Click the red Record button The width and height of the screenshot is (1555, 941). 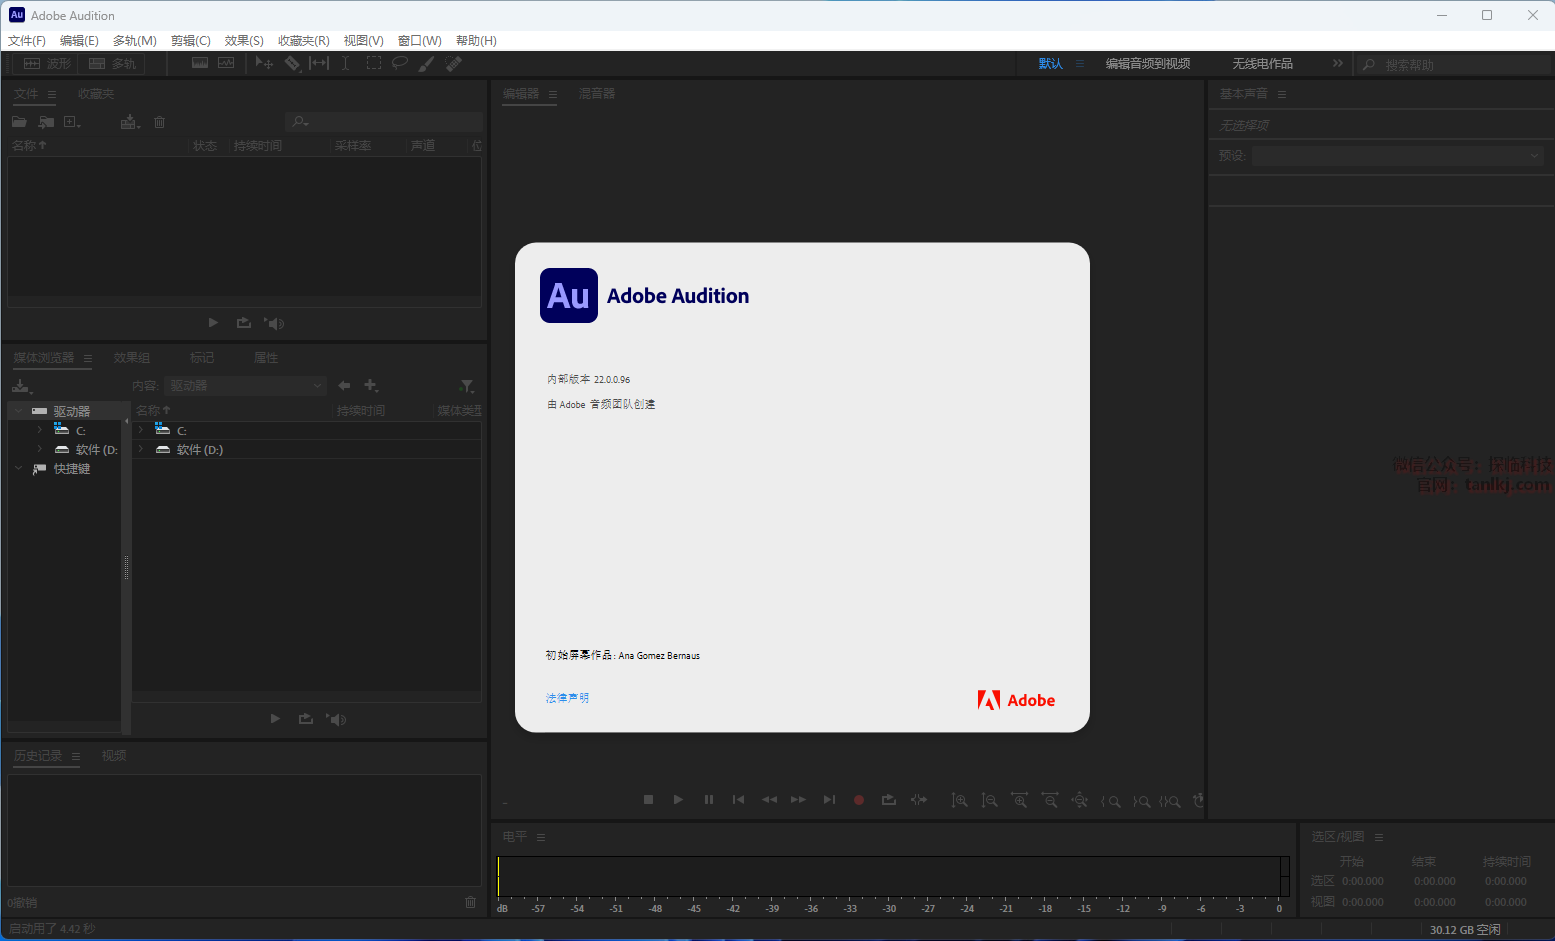coord(858,800)
